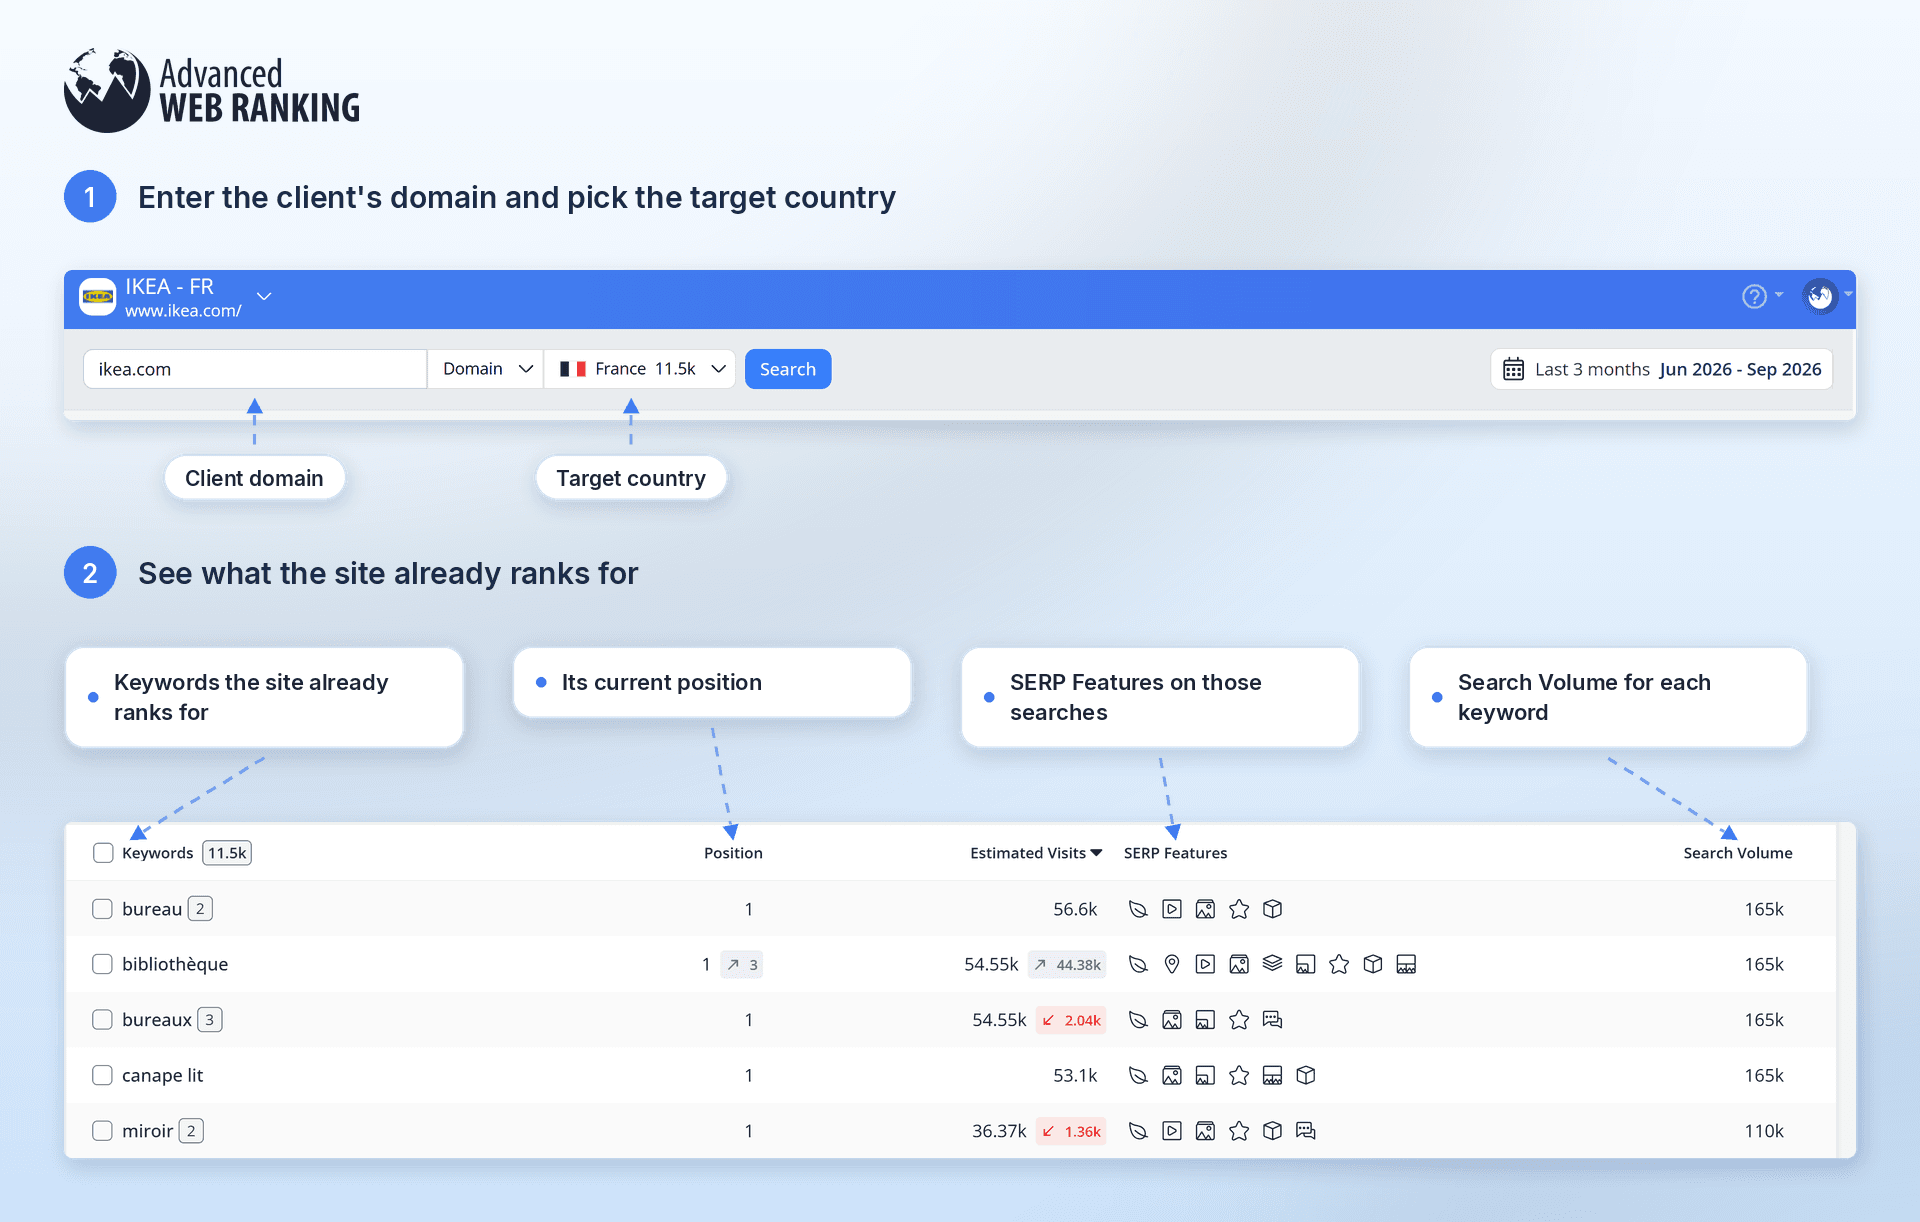Click the leaf icon in bureau row
Screen dimensions: 1920x1222
coord(1138,909)
